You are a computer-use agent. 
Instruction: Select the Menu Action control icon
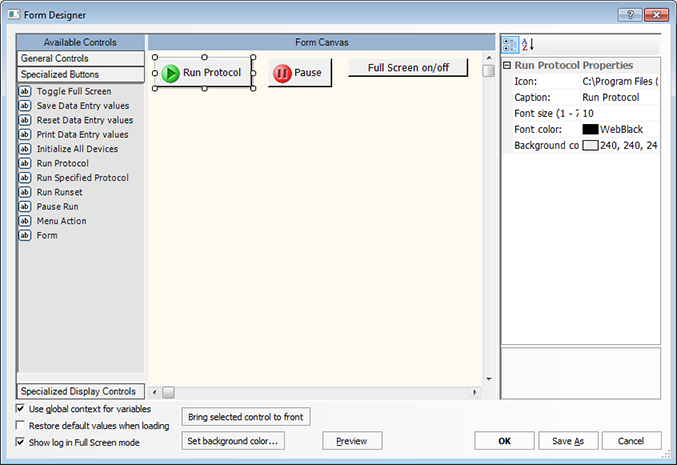click(x=25, y=221)
